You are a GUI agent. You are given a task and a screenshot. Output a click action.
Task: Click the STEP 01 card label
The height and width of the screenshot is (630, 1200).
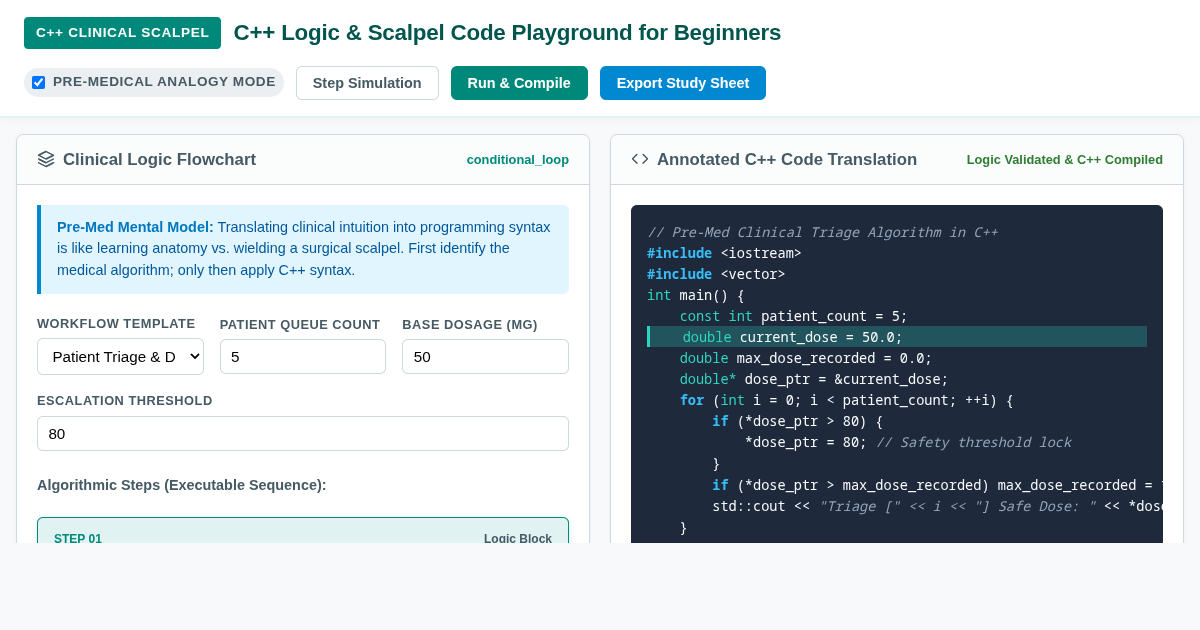[x=78, y=538]
